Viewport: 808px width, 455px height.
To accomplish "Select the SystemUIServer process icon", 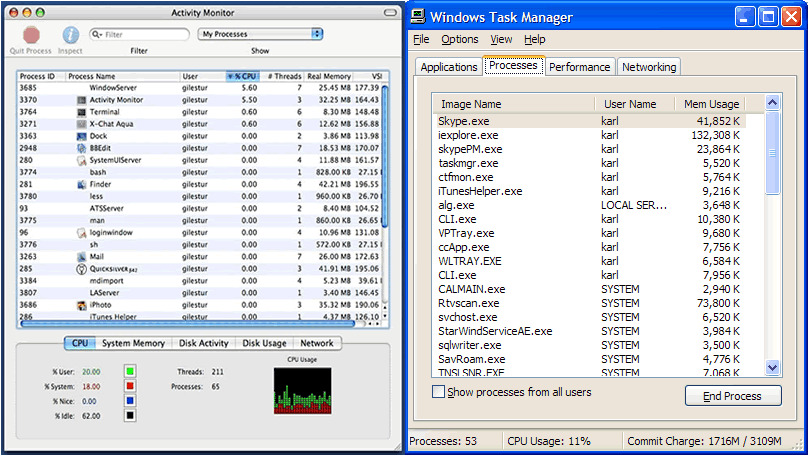I will pyautogui.click(x=81, y=160).
